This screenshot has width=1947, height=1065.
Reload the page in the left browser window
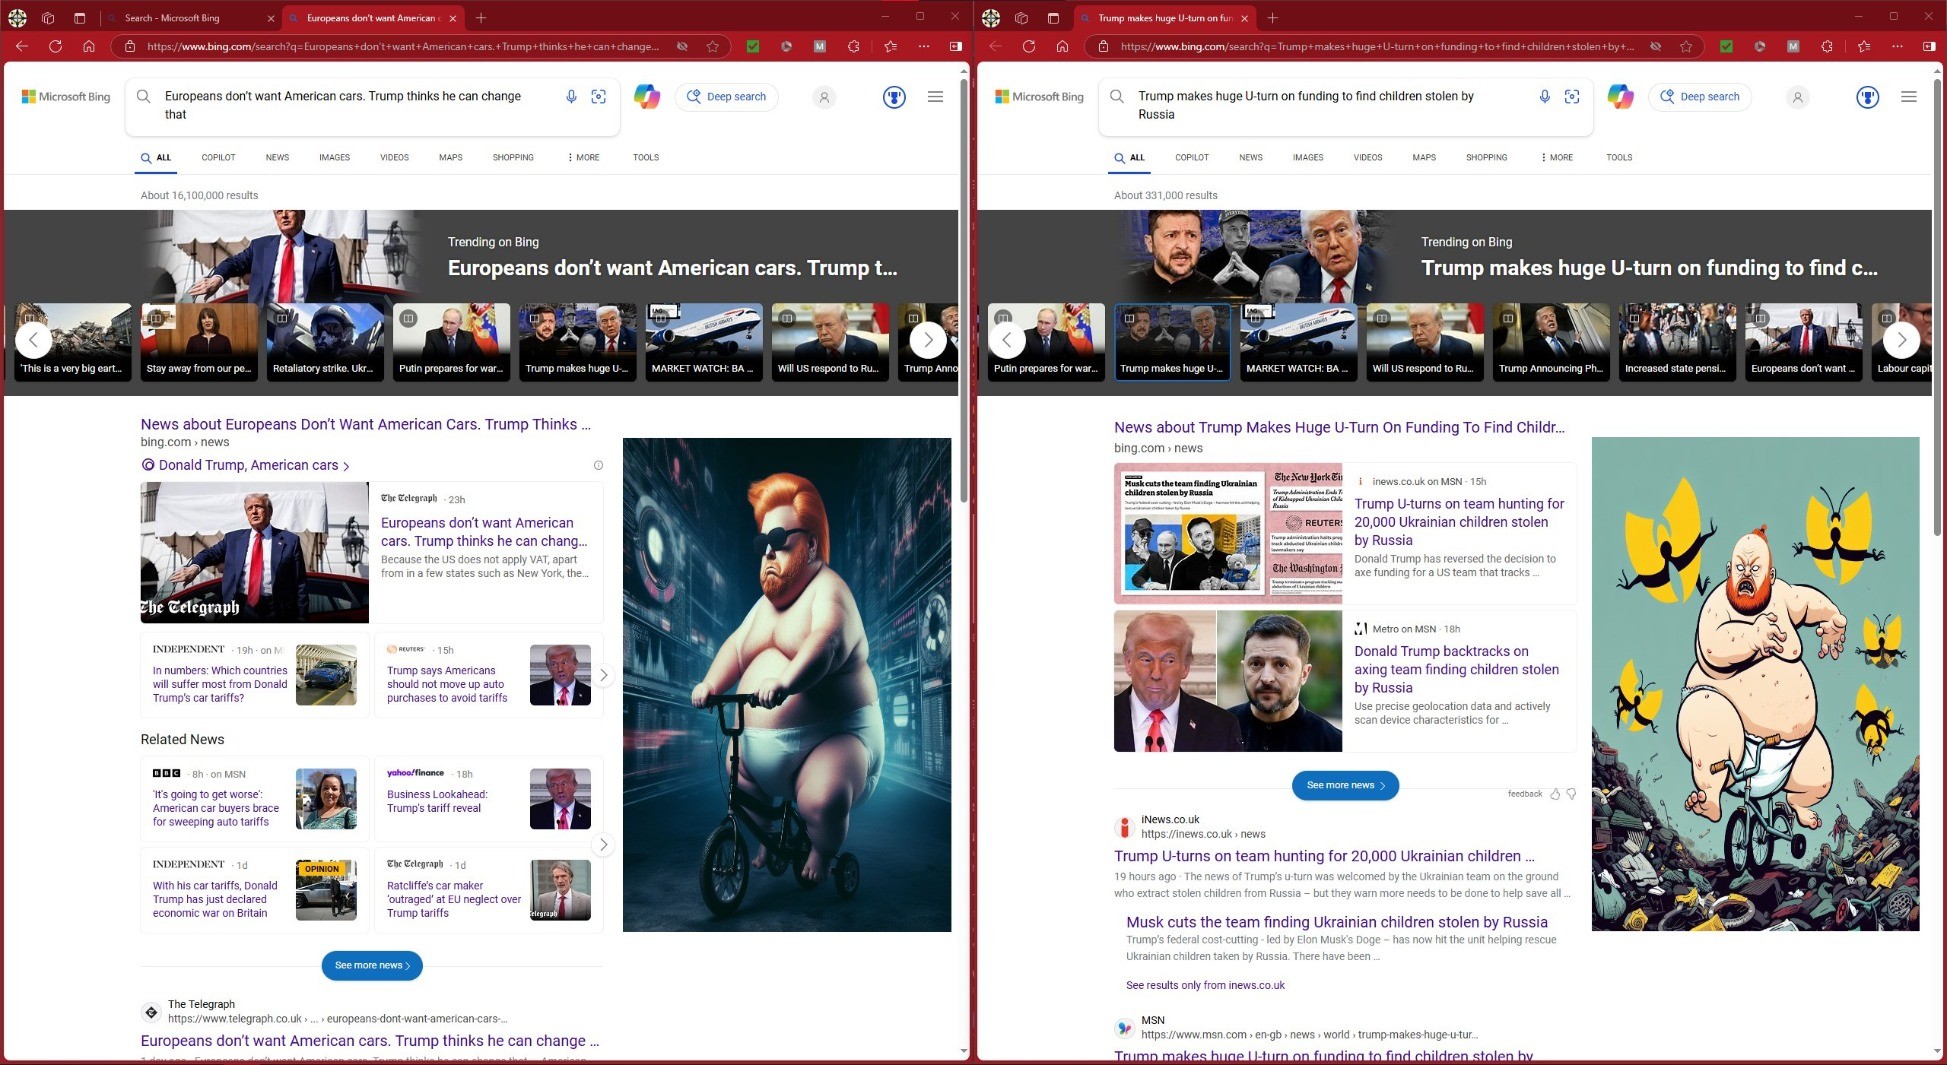[55, 46]
